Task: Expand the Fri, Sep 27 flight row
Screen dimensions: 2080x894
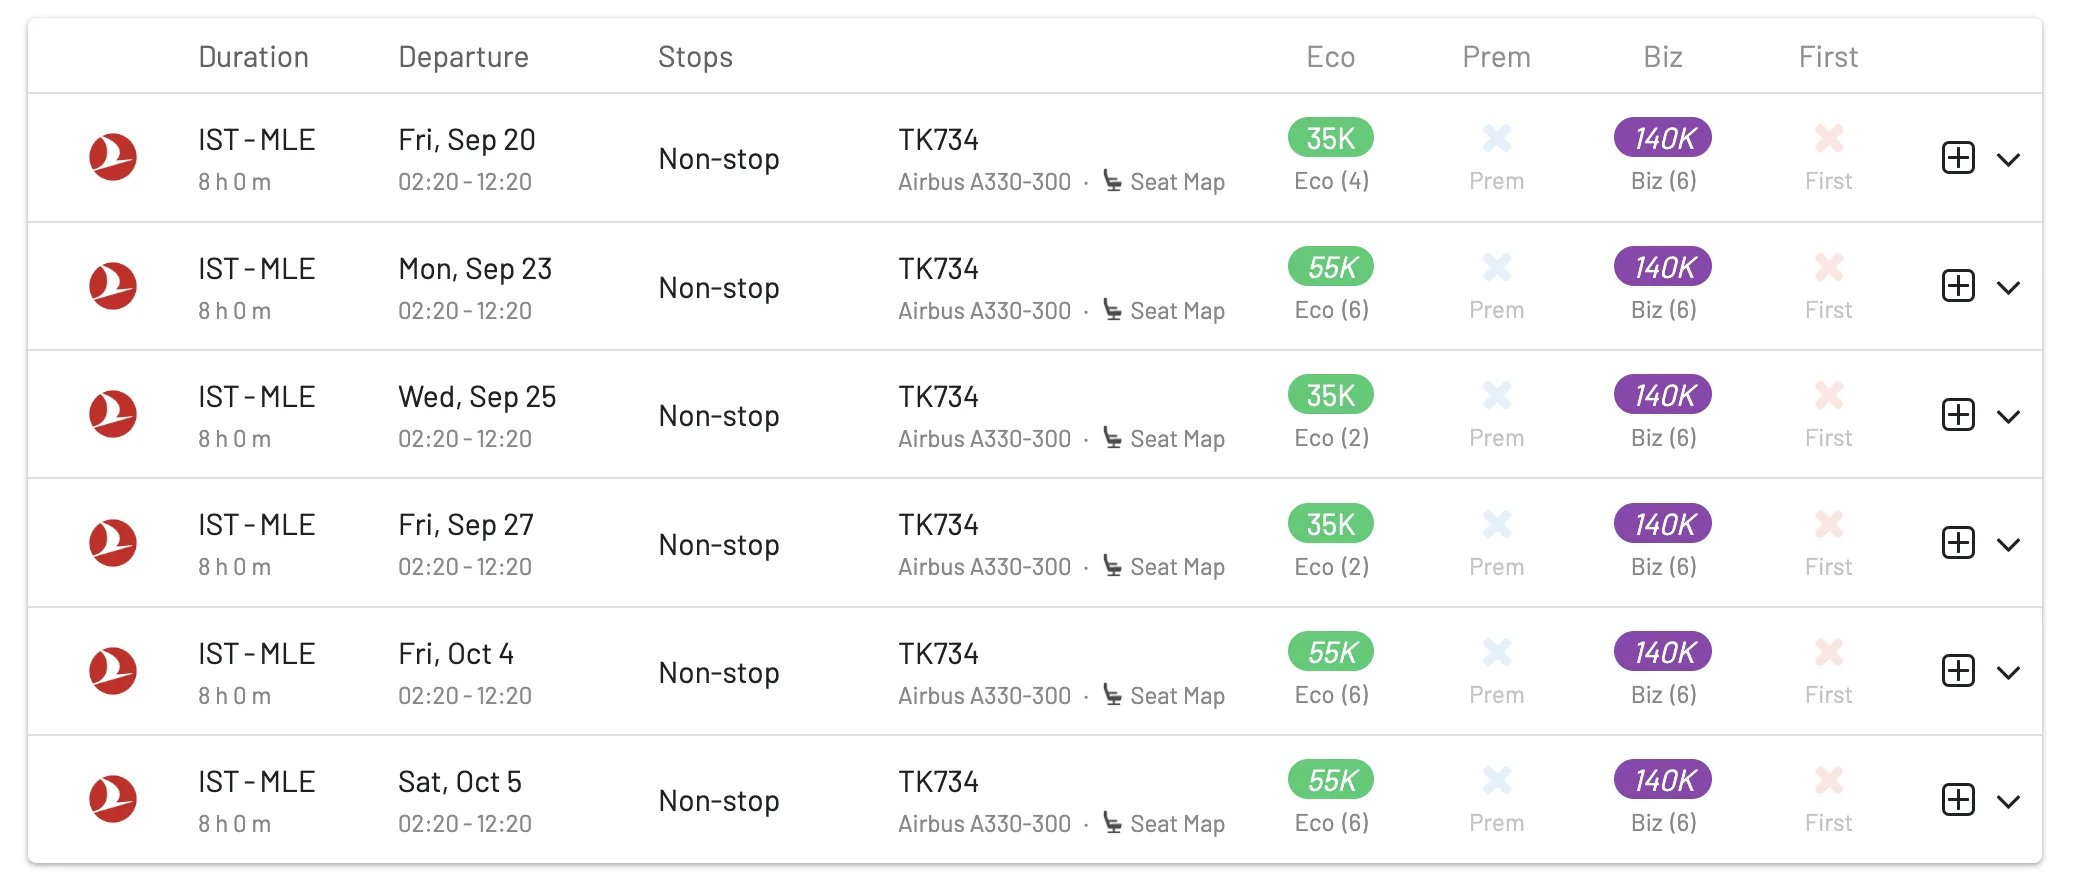Action: (x=2008, y=545)
